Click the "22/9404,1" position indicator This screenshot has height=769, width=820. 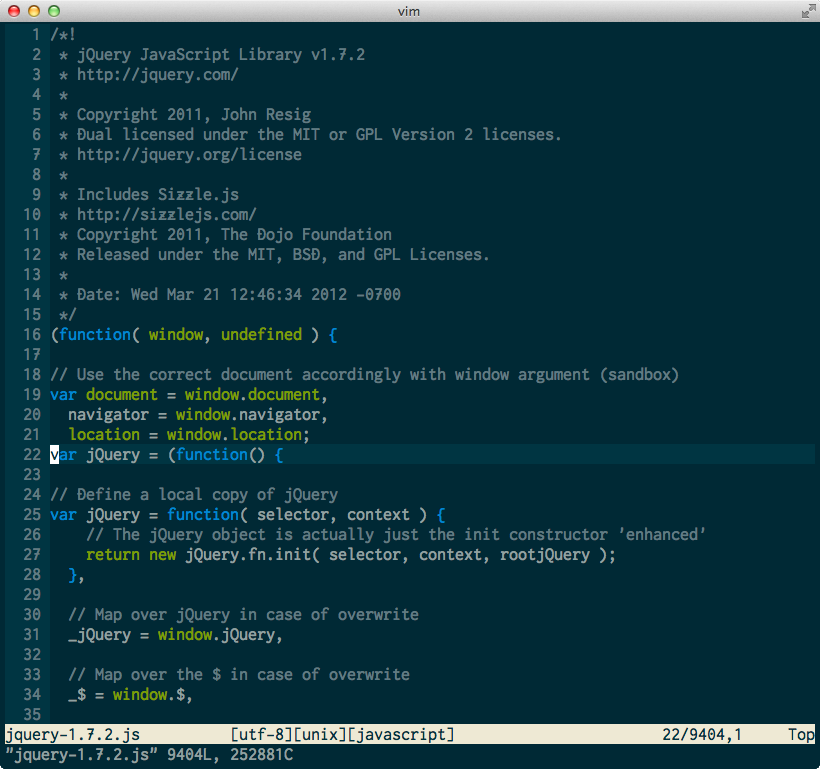(702, 734)
